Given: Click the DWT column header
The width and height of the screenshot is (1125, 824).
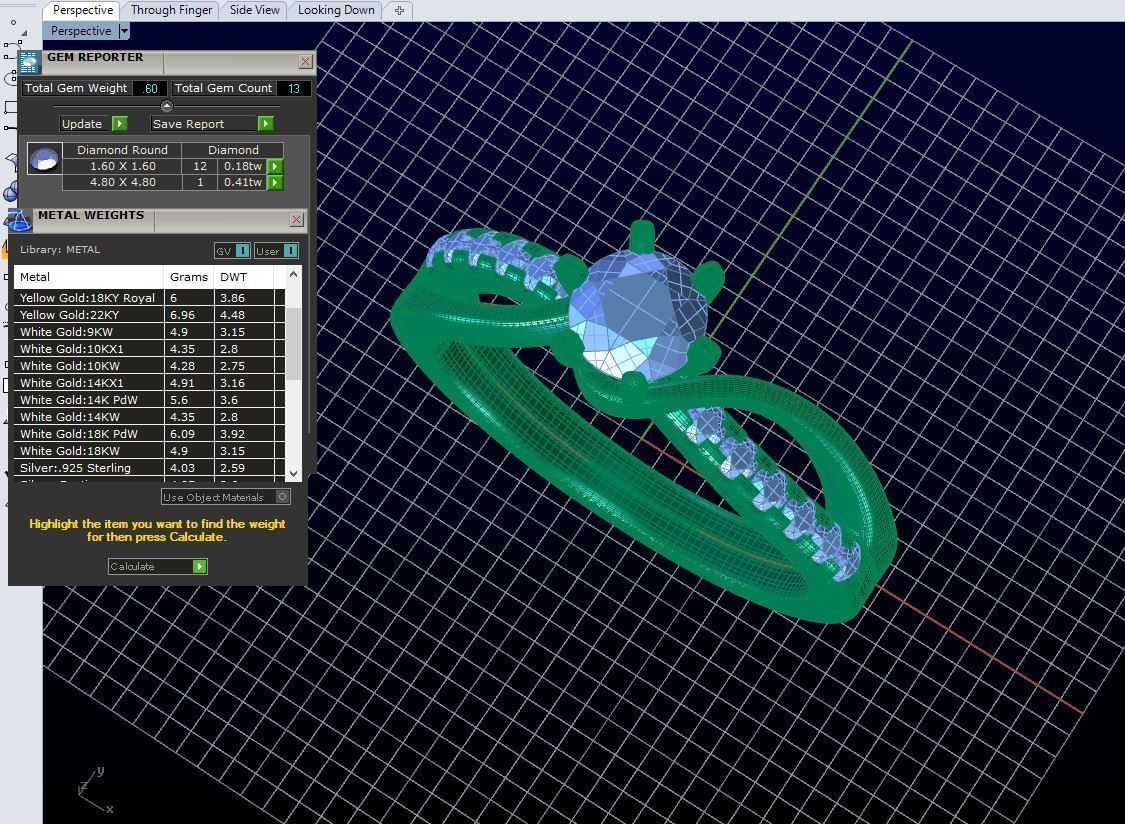Looking at the screenshot, I should [x=244, y=277].
